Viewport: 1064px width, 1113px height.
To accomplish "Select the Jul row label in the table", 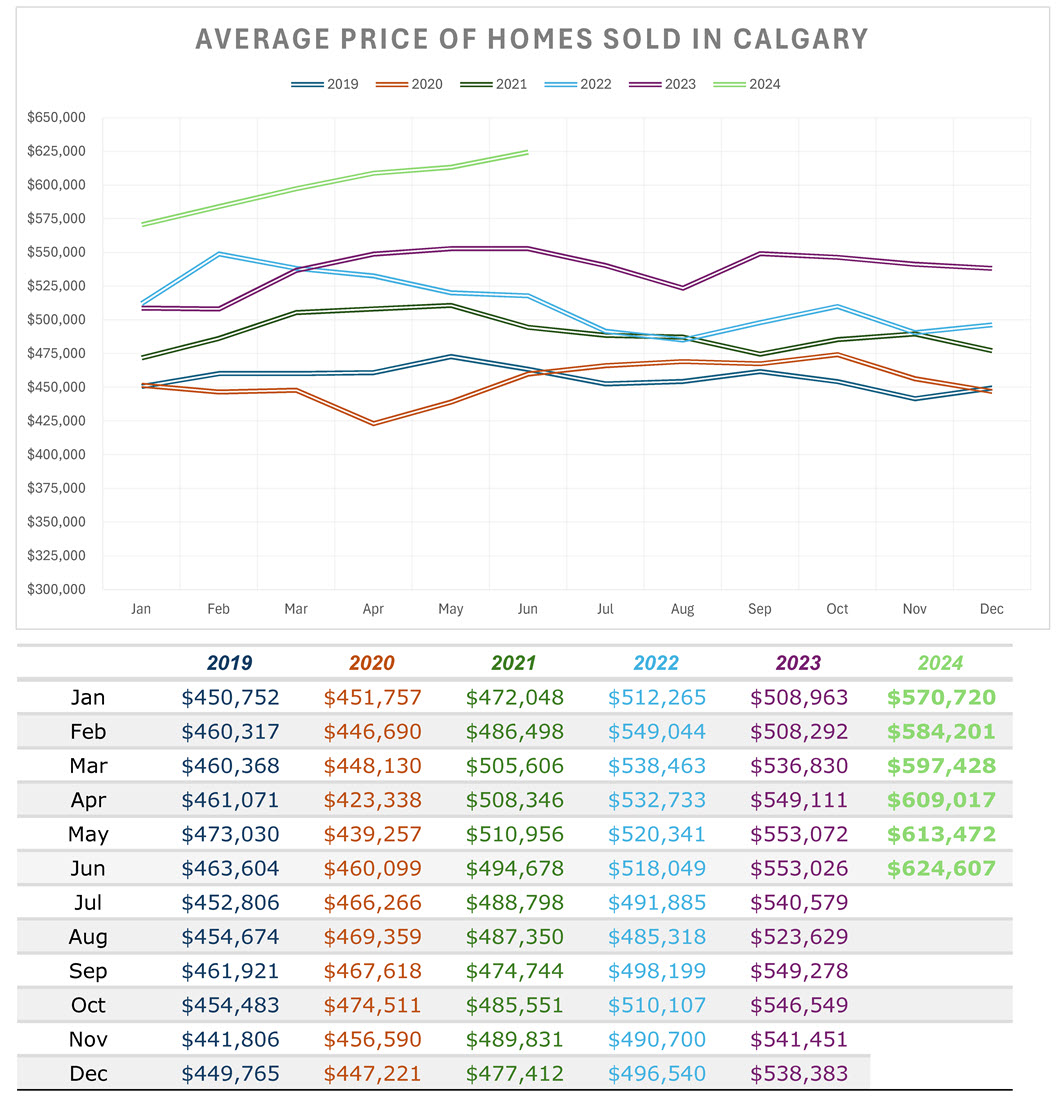I will (88, 903).
